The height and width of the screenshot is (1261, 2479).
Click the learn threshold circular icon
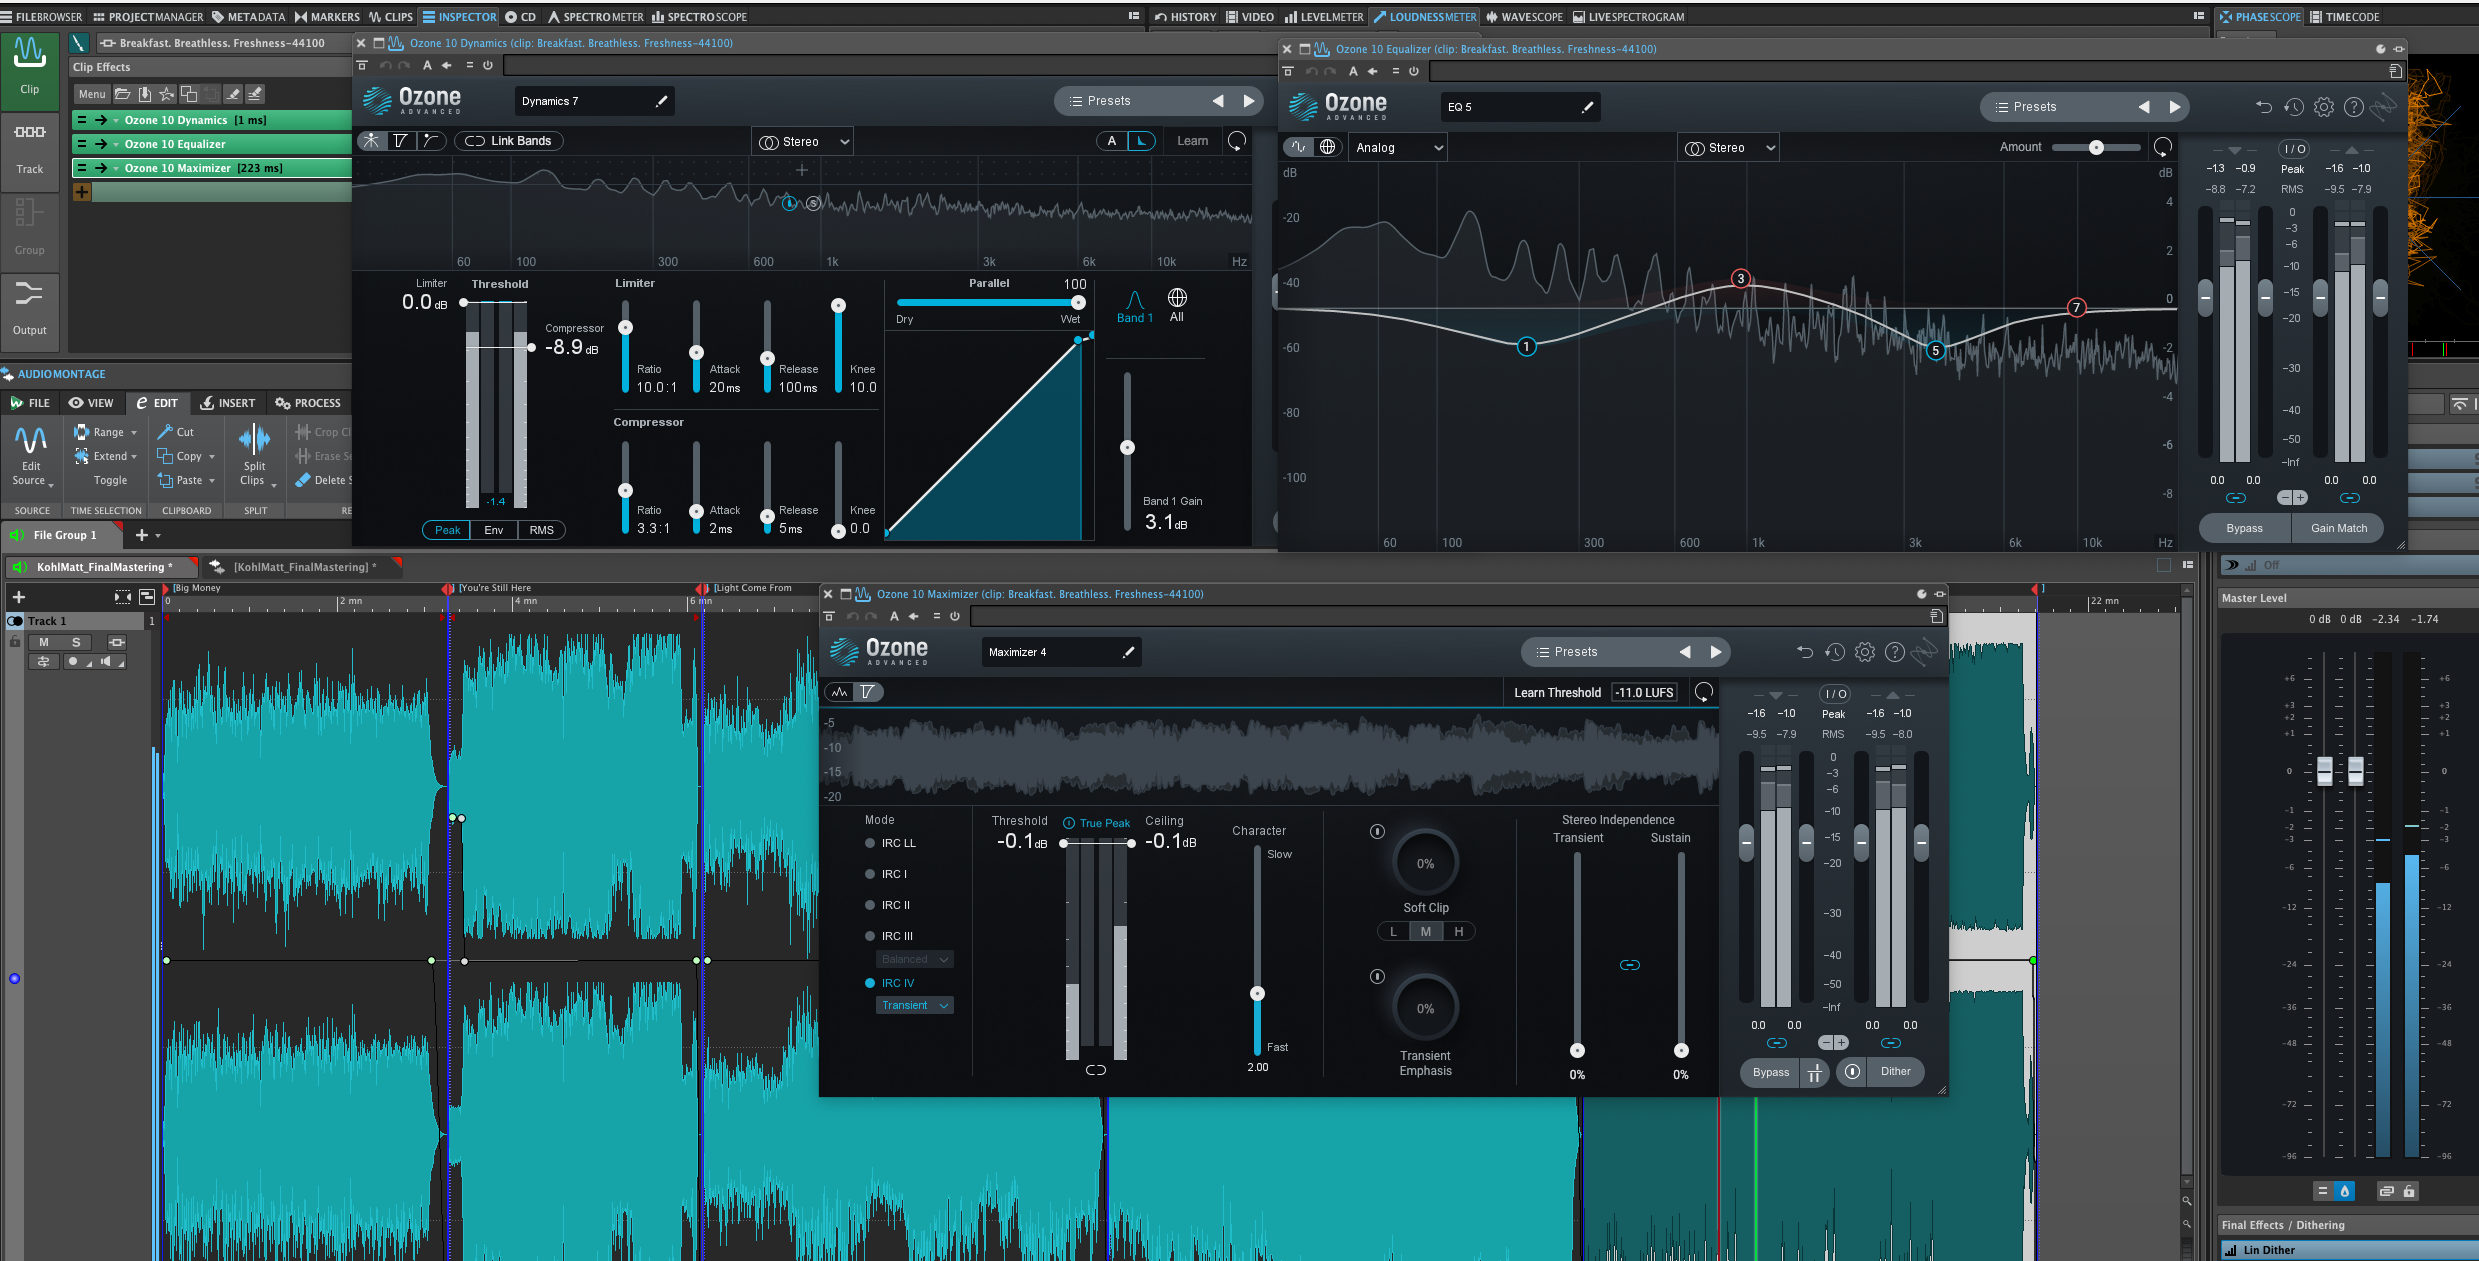(1704, 692)
